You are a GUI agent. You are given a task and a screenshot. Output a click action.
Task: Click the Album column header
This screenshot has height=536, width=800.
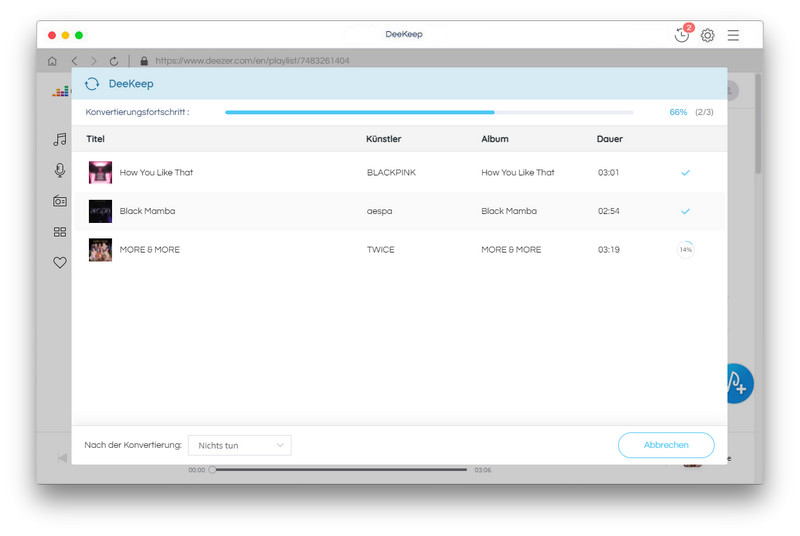[x=495, y=139]
